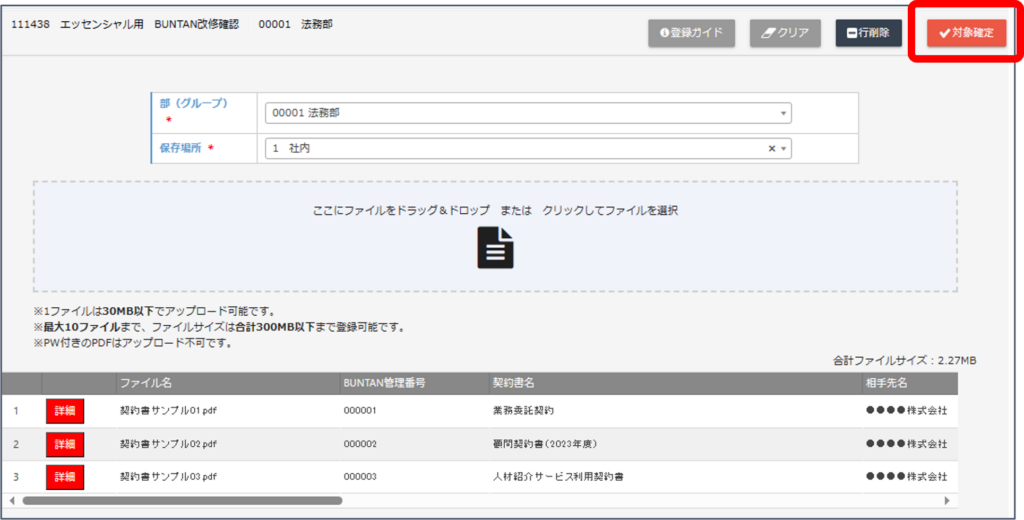Clear the 保存場所 selection with x icon
Screen dimensions: 1024x520
(771, 148)
